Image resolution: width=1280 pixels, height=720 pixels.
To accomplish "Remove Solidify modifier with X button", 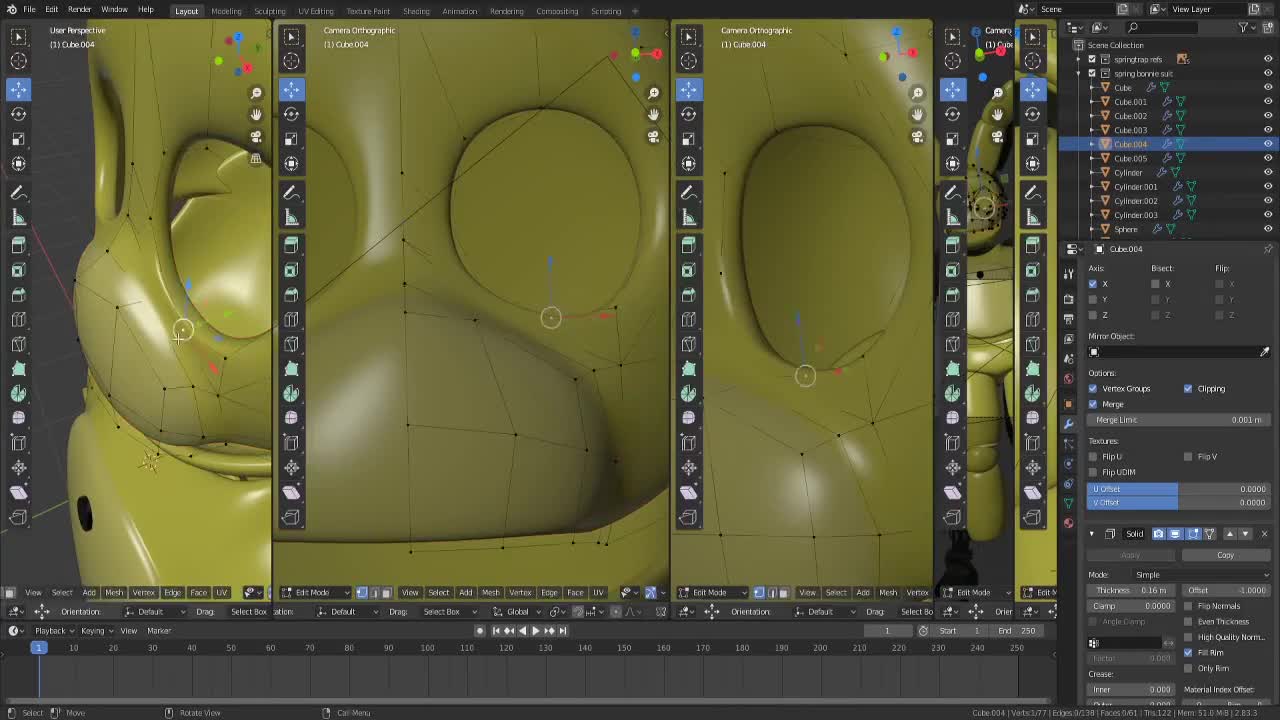I will pos(1264,534).
